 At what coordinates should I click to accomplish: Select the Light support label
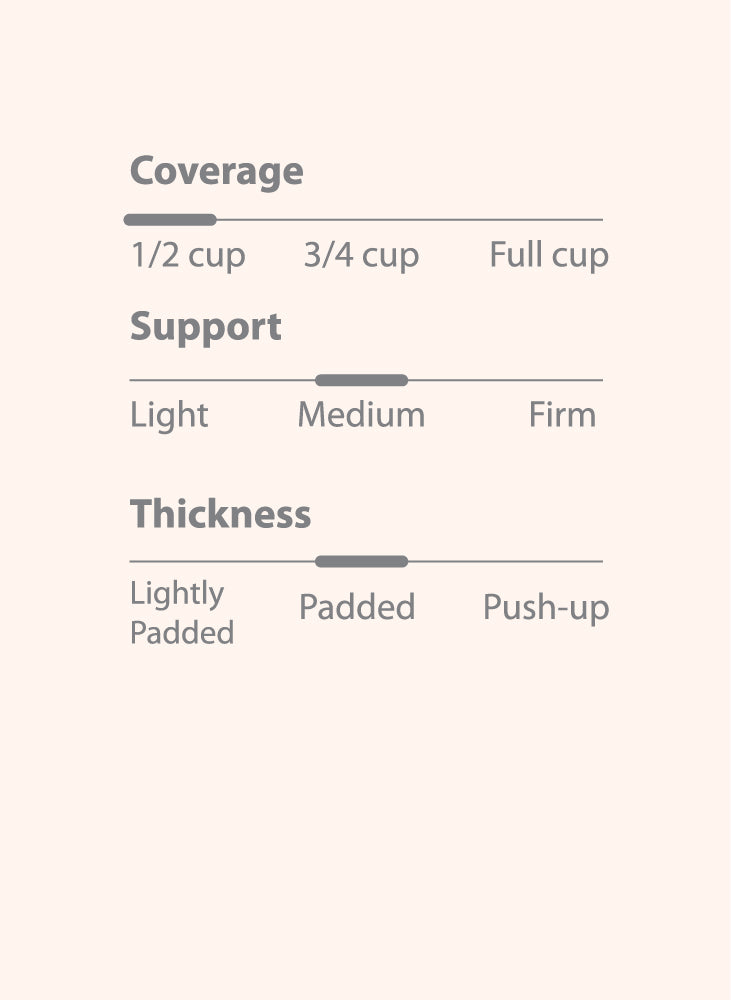click(x=169, y=415)
